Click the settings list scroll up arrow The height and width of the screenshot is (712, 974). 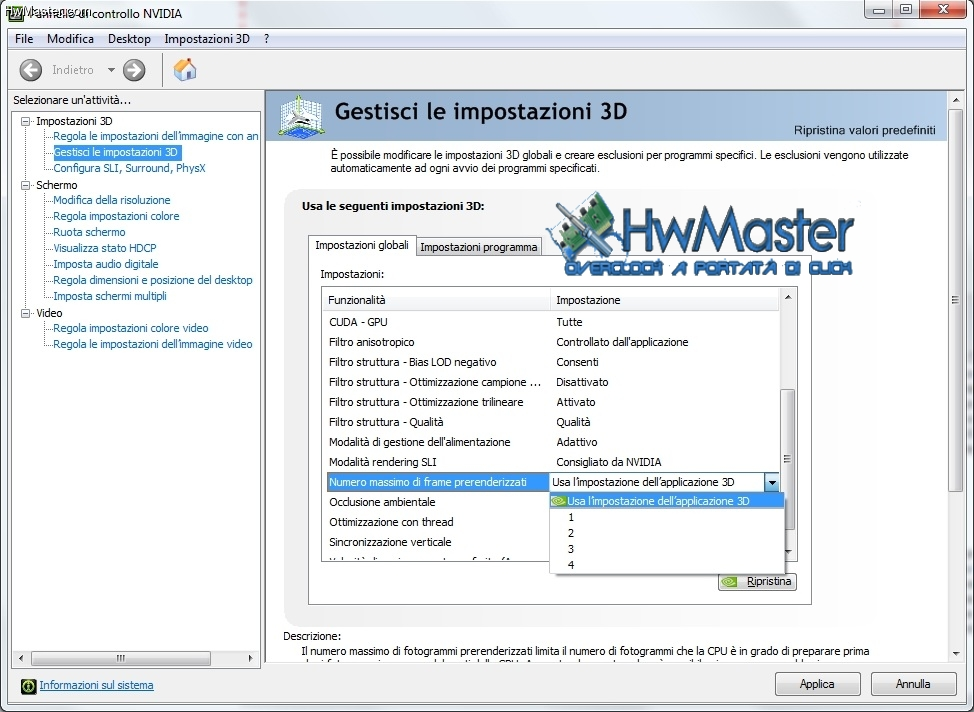[788, 297]
